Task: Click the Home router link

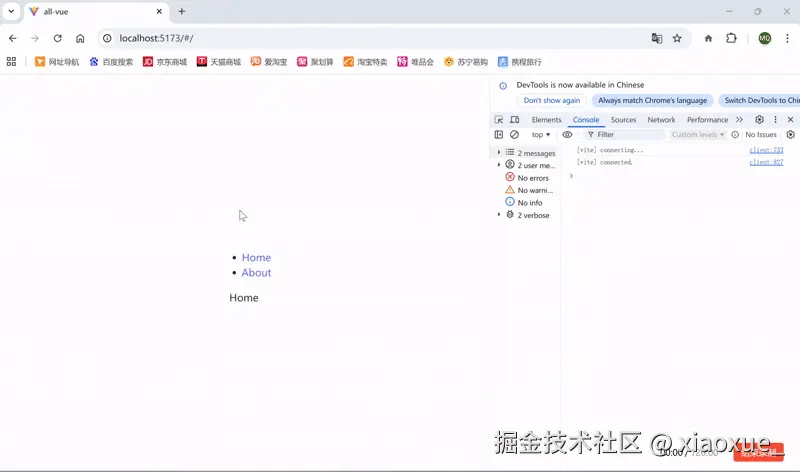Action: coord(256,258)
